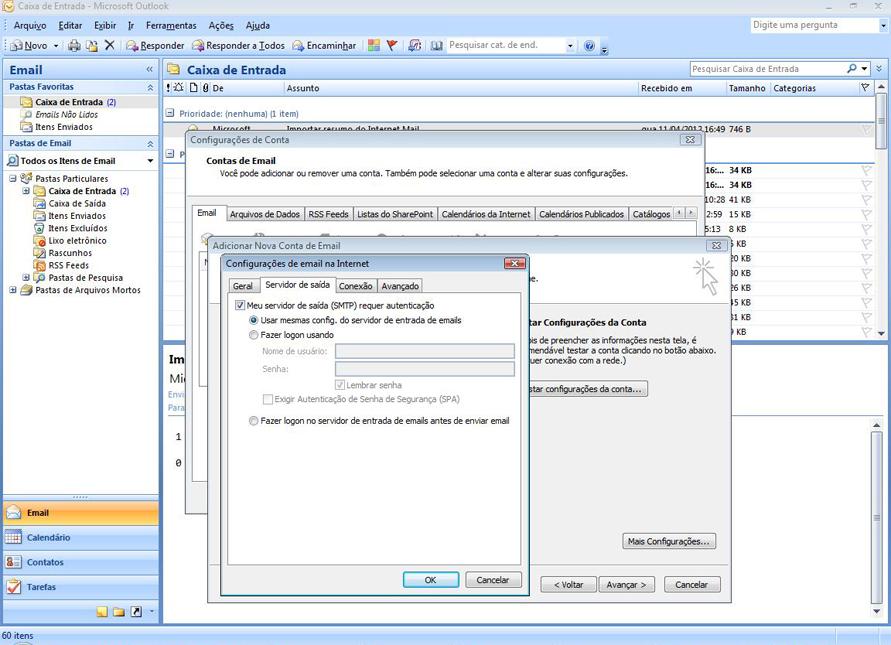Viewport: 891px width, 645px height.
Task: Select 'Usar mesmas config. do servidor' radio
Action: [253, 320]
